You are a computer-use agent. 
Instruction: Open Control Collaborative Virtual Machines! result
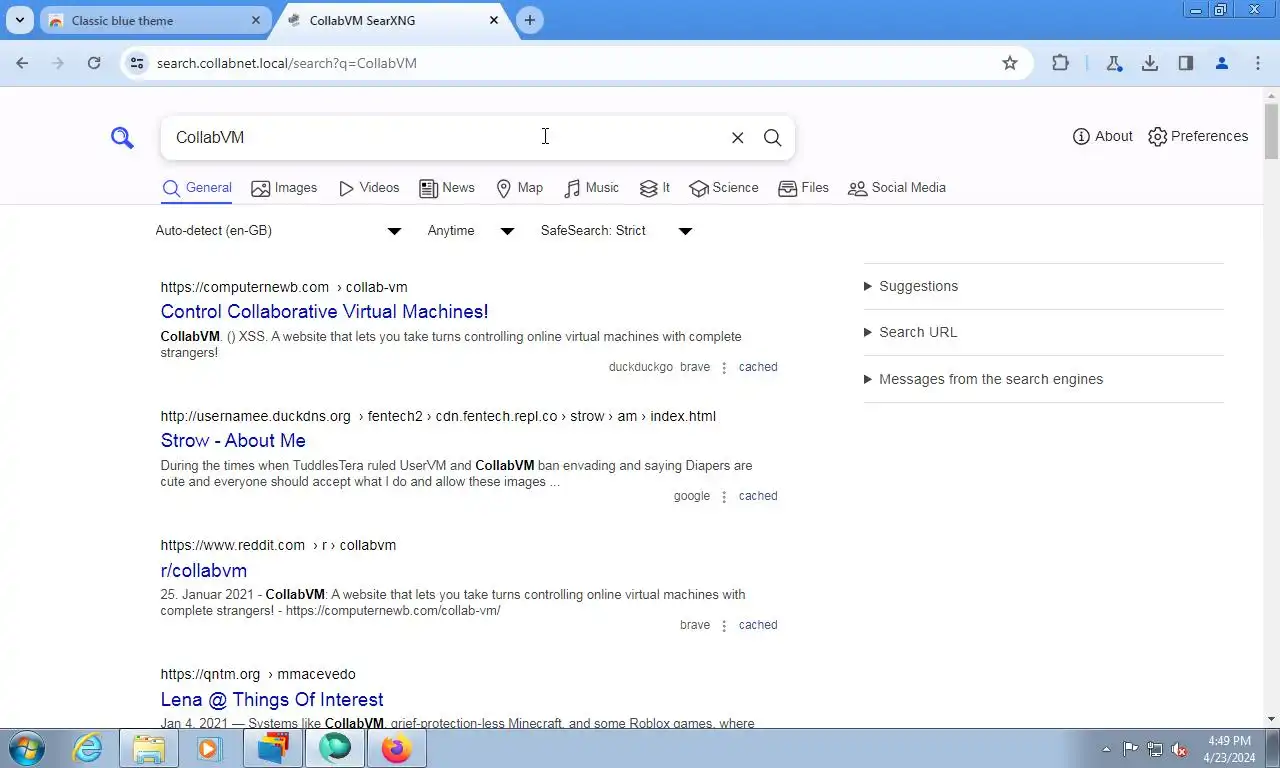pyautogui.click(x=325, y=312)
